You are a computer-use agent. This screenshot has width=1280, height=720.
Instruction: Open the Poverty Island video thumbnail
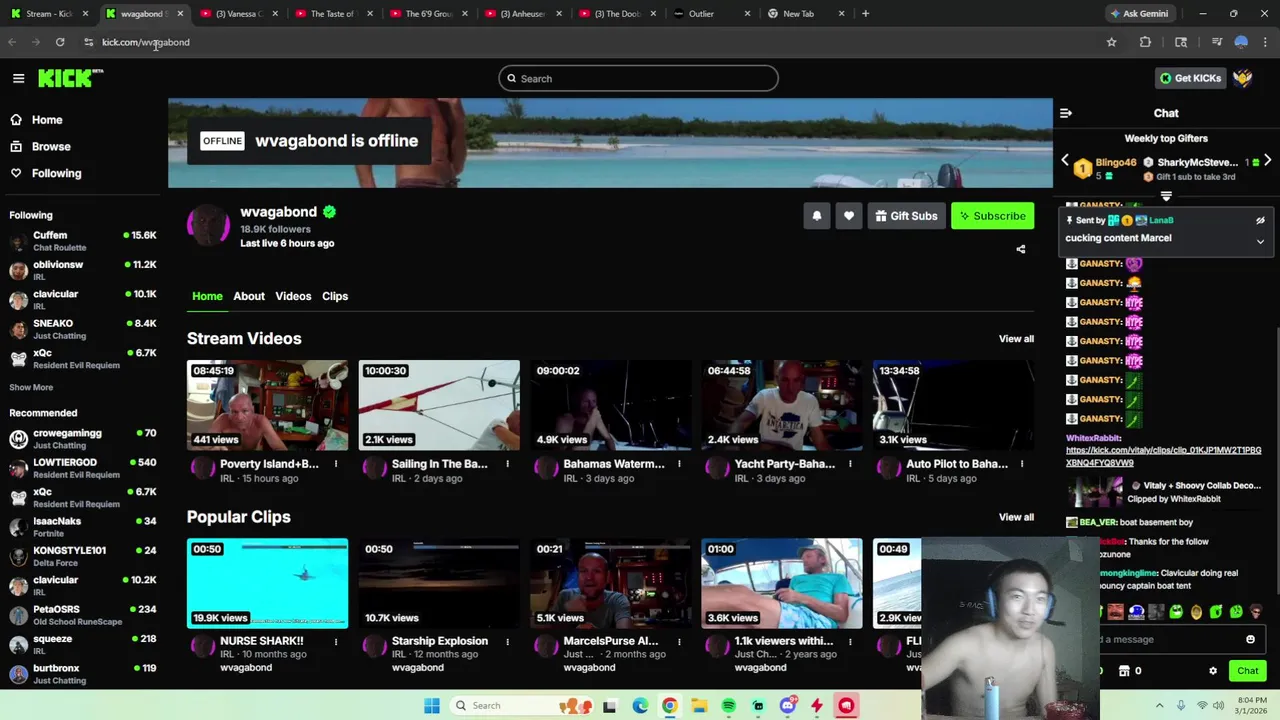click(x=267, y=405)
